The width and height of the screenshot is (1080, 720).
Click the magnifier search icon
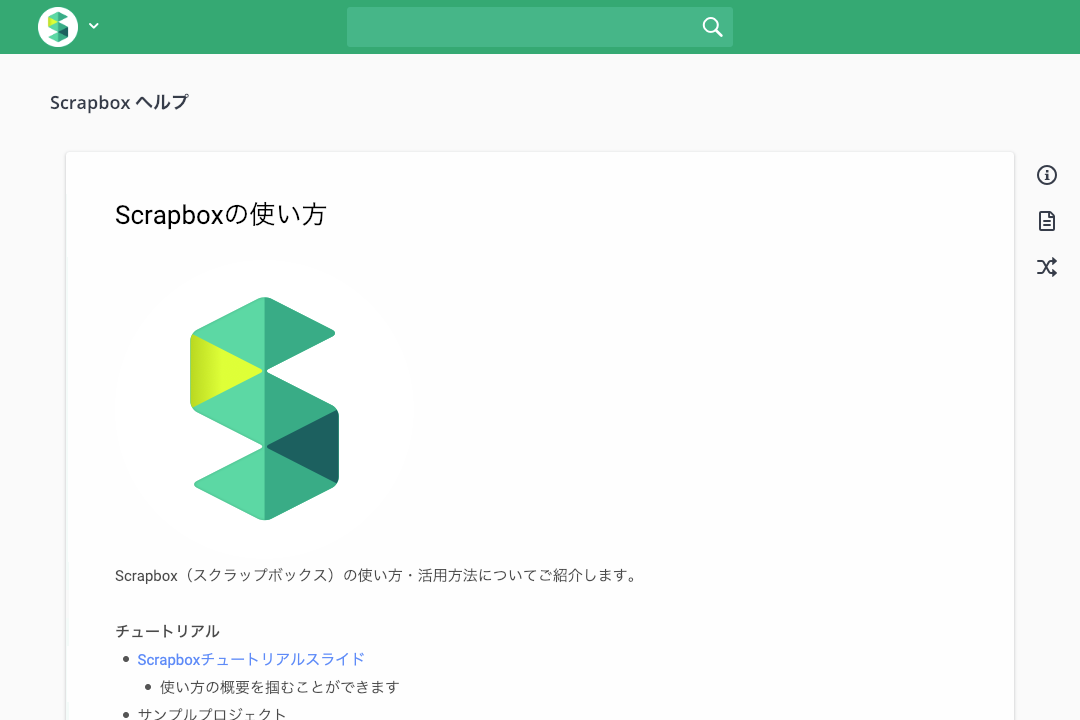tap(712, 27)
